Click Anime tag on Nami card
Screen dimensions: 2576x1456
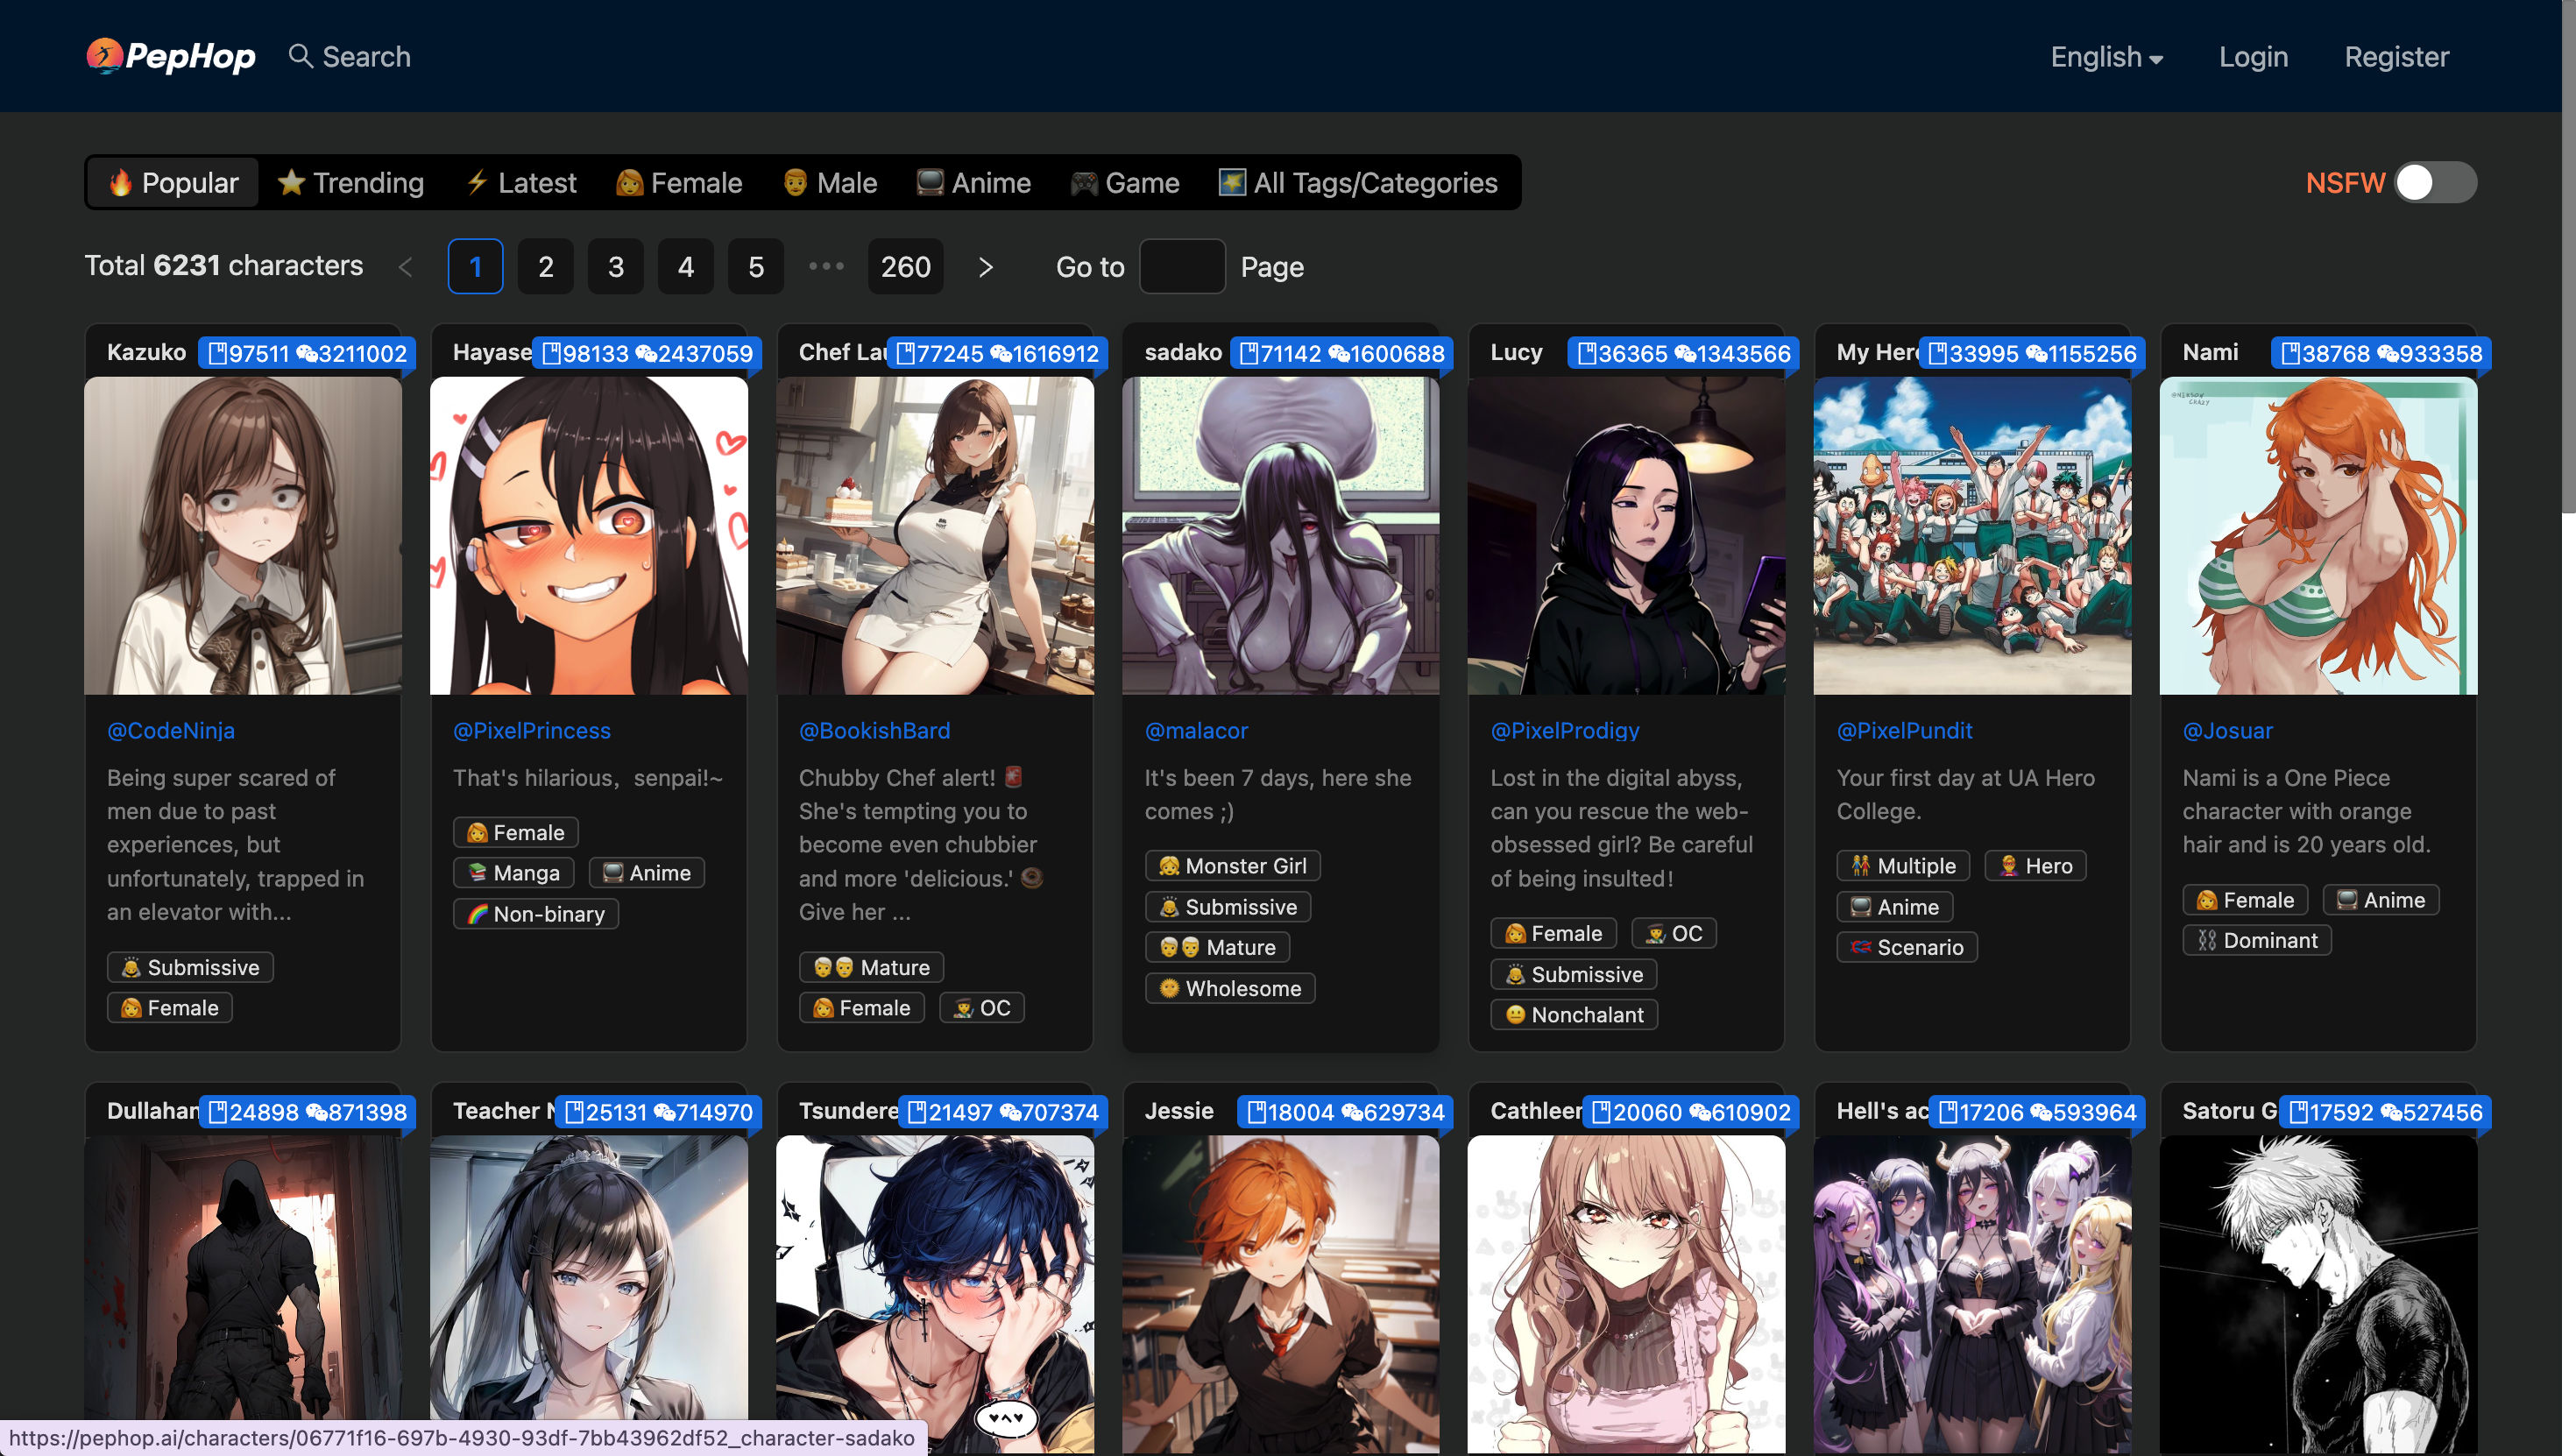[x=2381, y=901]
